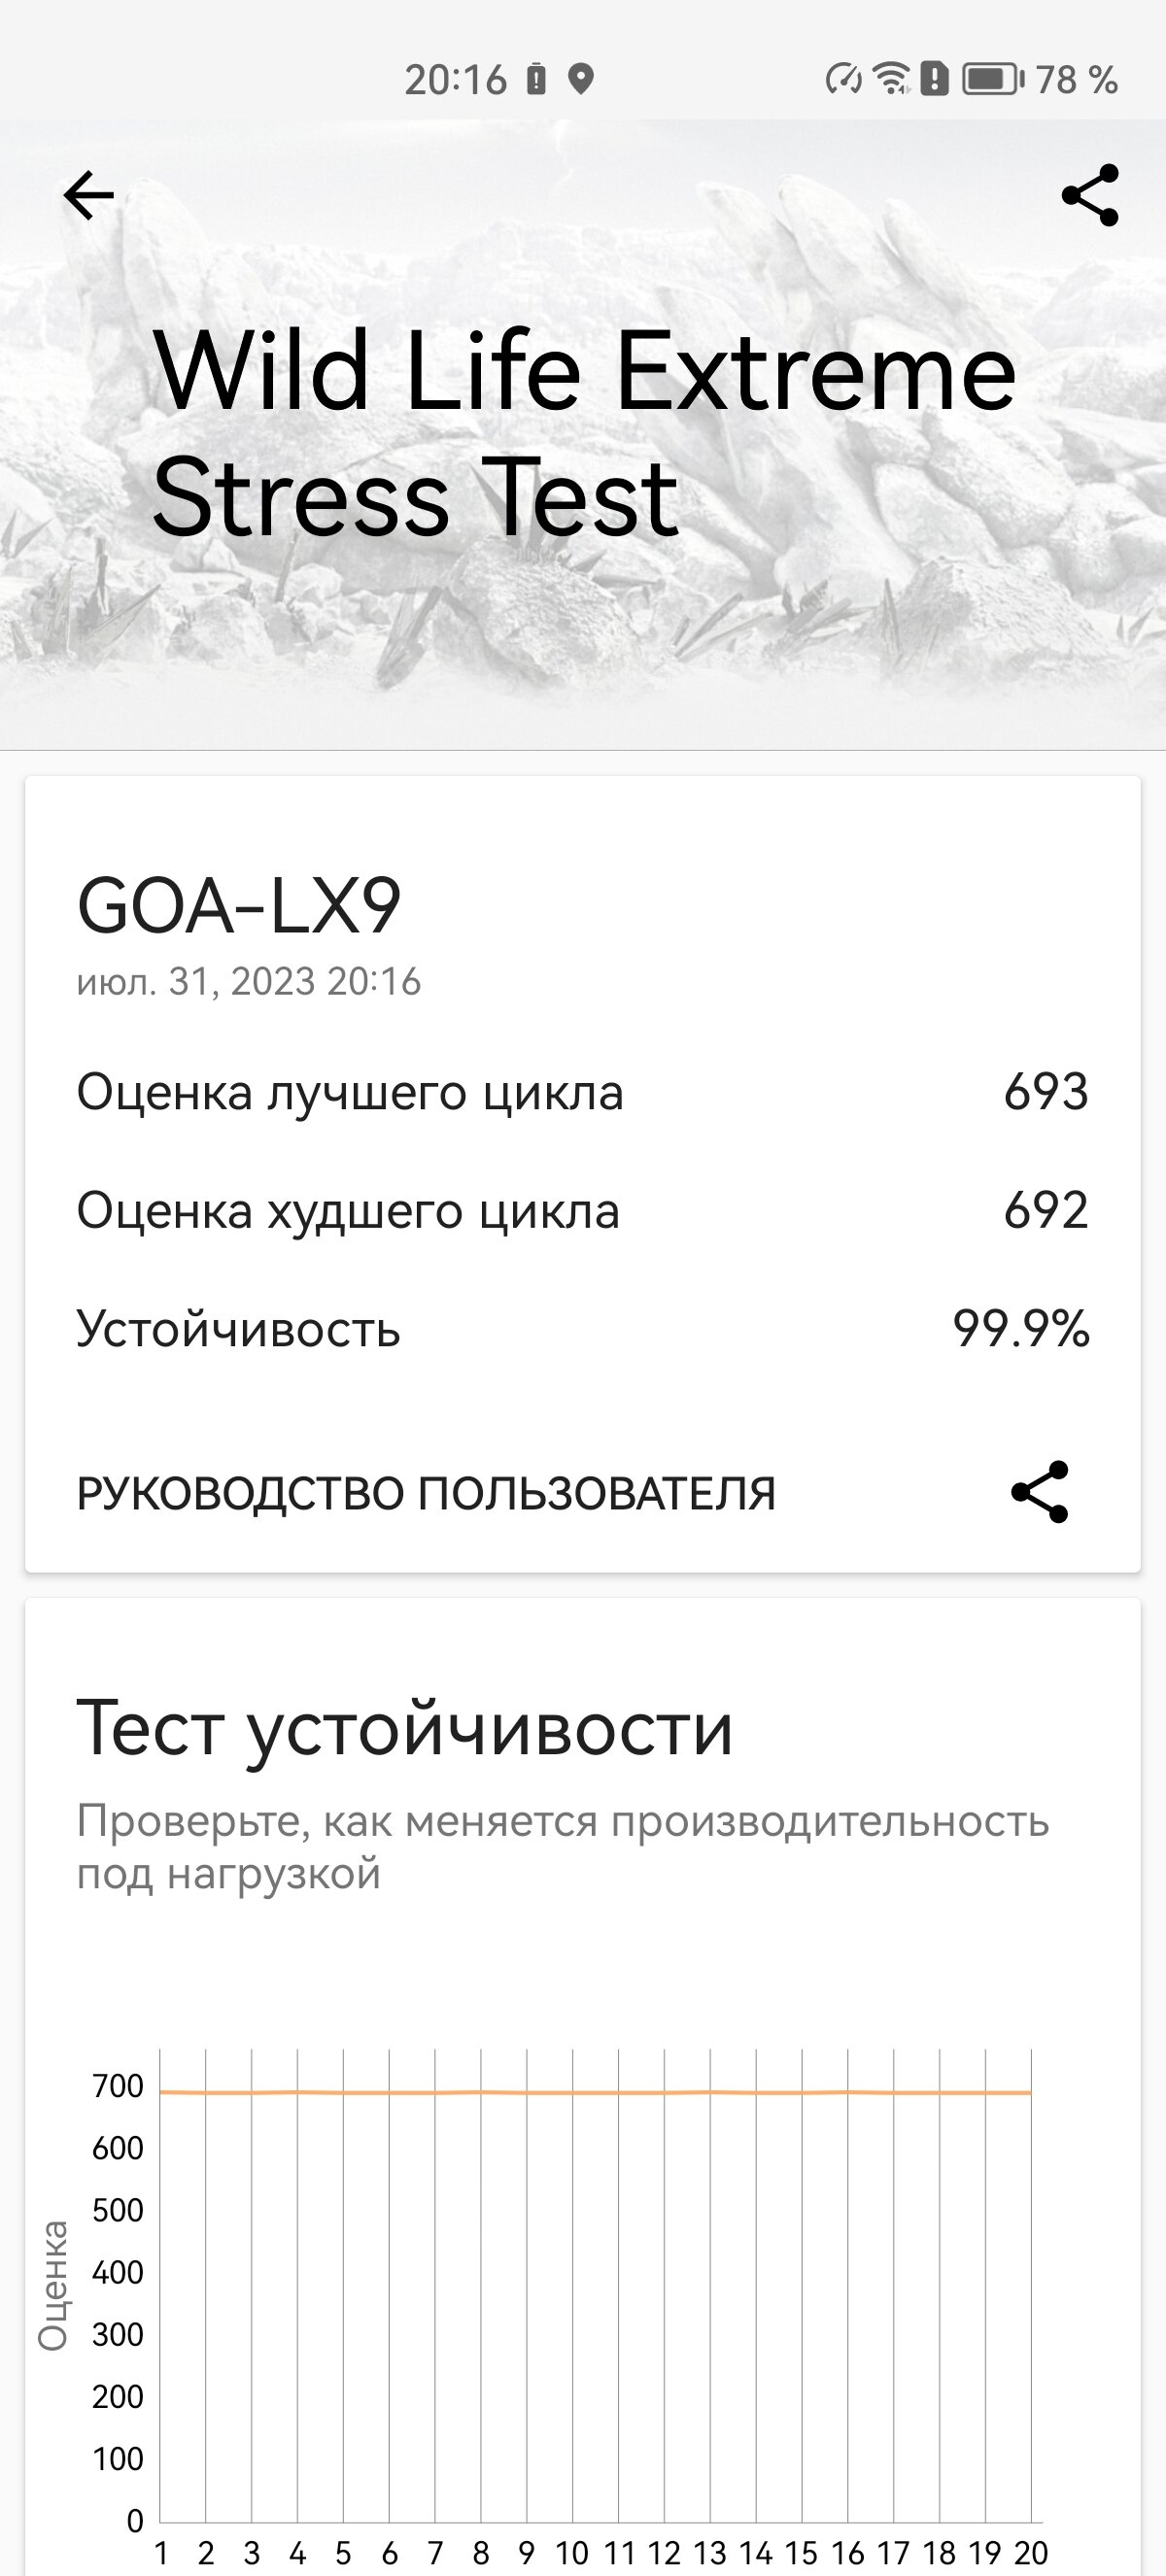Viewport: 1166px width, 2576px height.
Task: Tap the stability value 99.9%
Action: tap(1021, 1329)
